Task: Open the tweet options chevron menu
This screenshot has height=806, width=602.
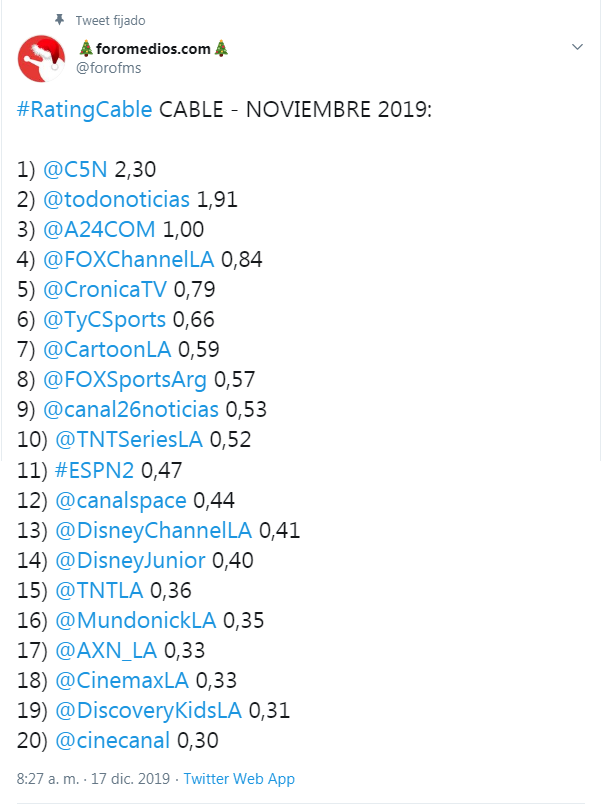Action: pos(577,47)
